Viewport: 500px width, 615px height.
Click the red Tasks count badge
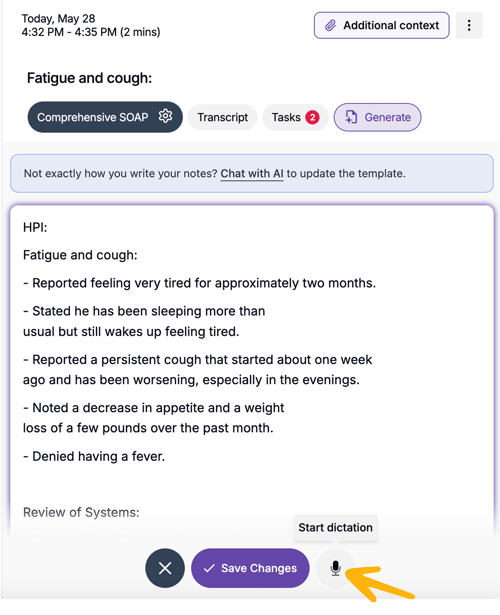point(313,117)
